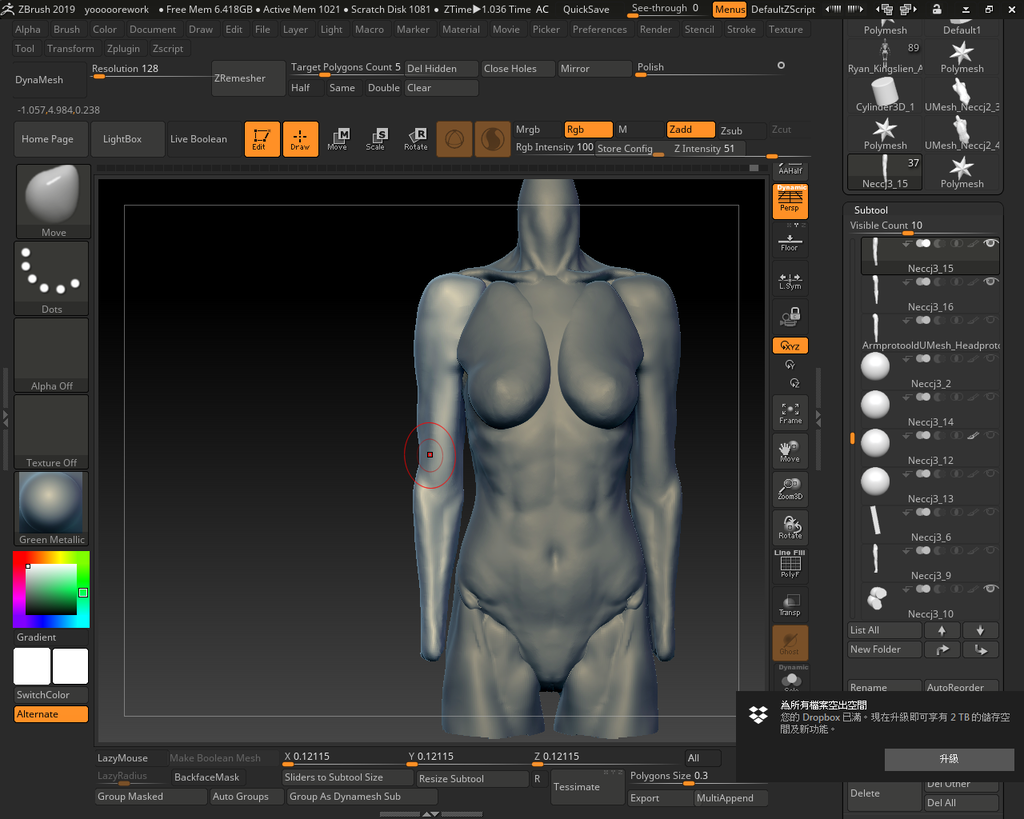The image size is (1024, 819).
Task: Click the QuickSave button
Action: (586, 9)
